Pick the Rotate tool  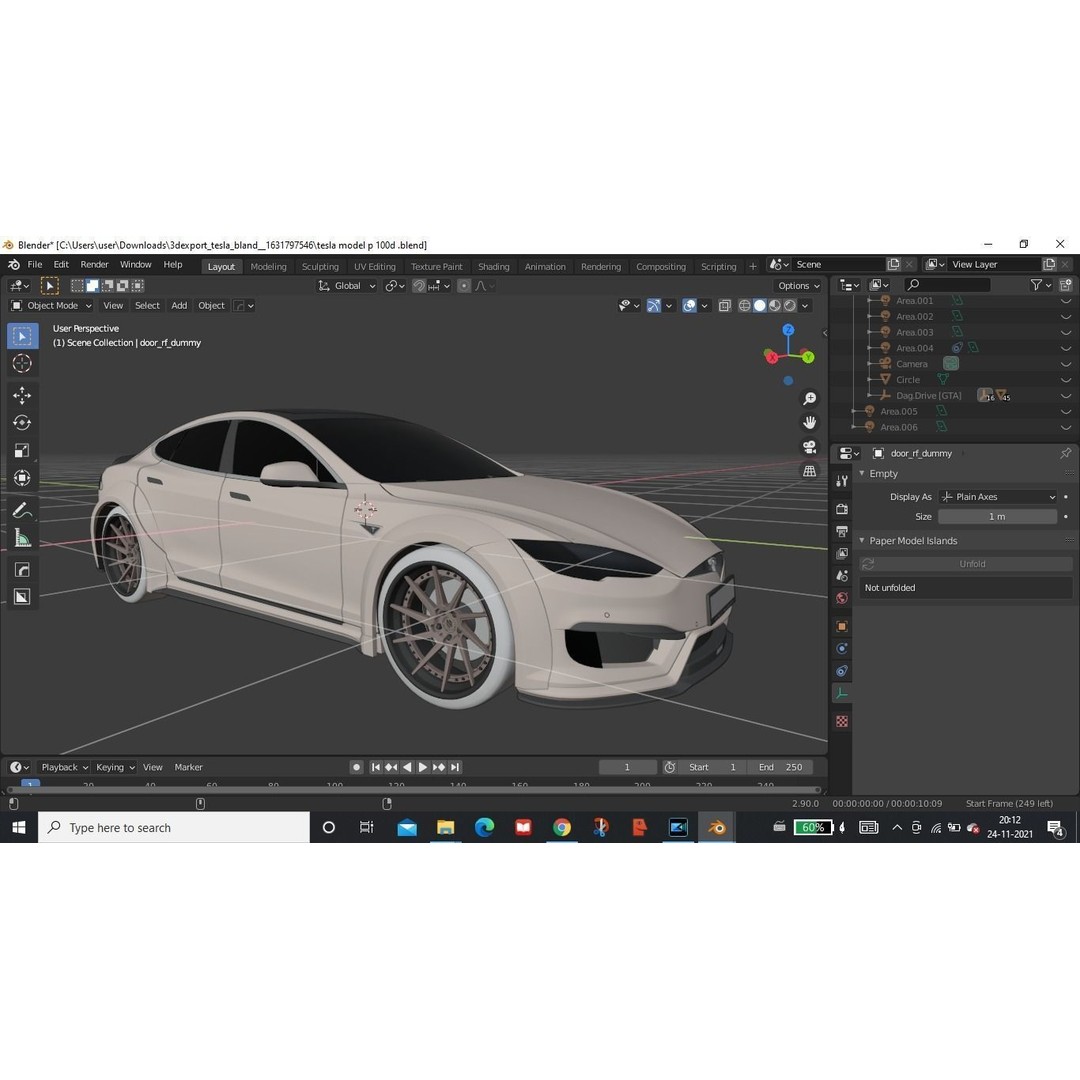22,423
